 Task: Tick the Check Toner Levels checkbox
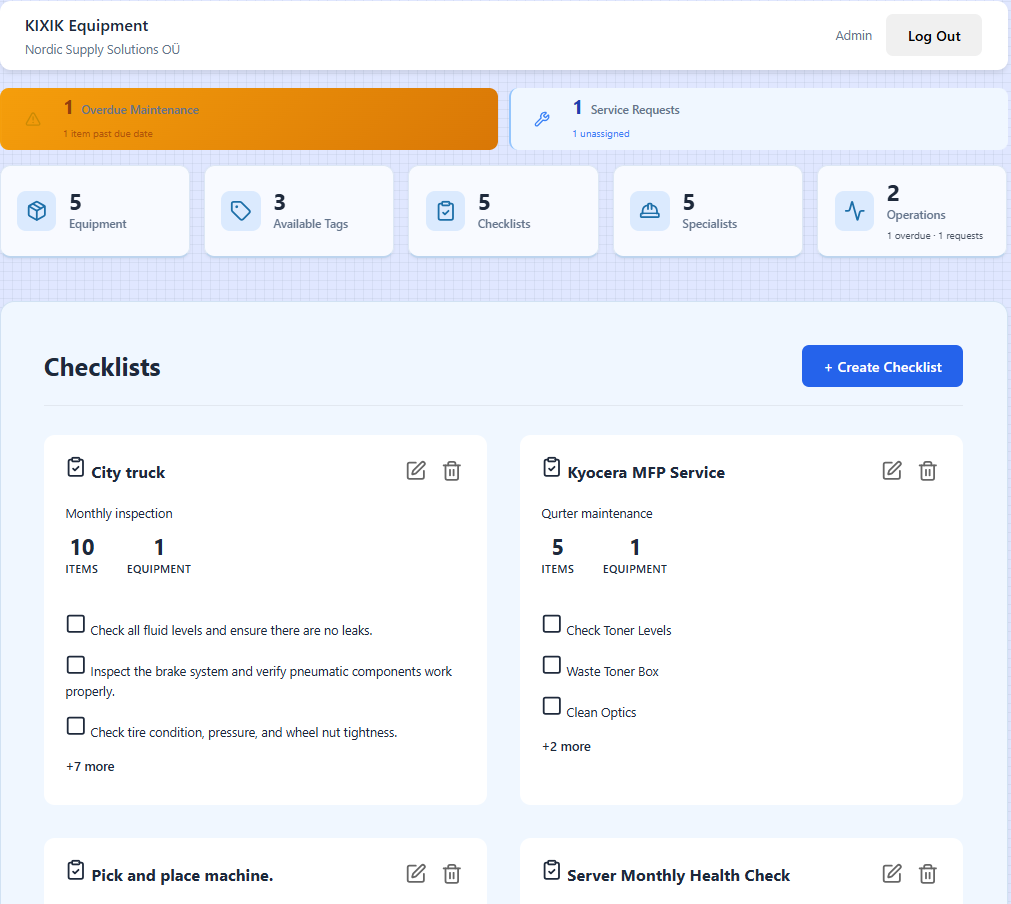(x=552, y=624)
